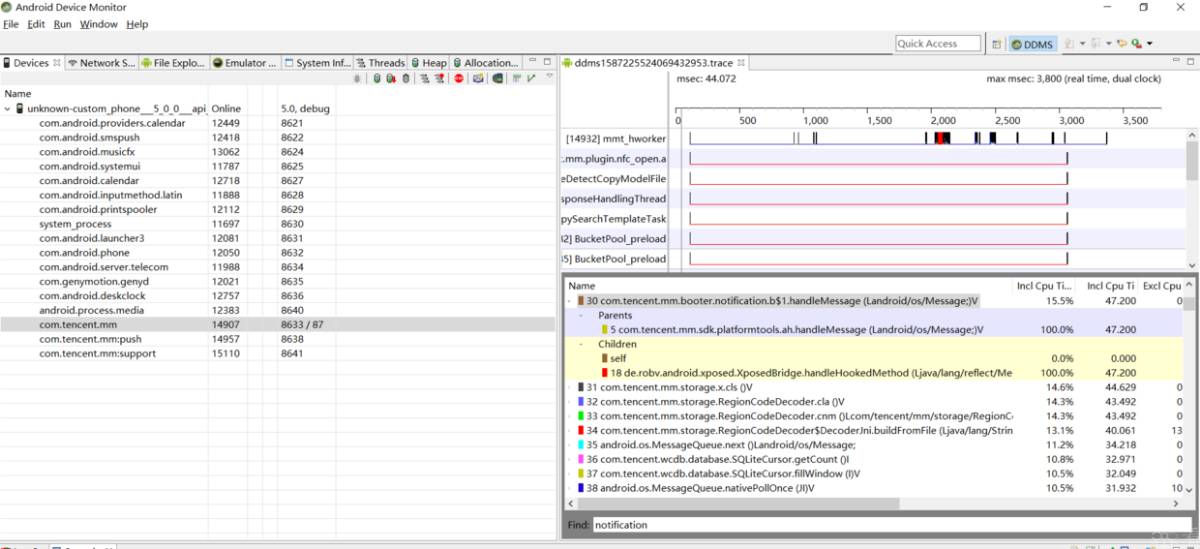Maximize the Devices panel

point(548,62)
